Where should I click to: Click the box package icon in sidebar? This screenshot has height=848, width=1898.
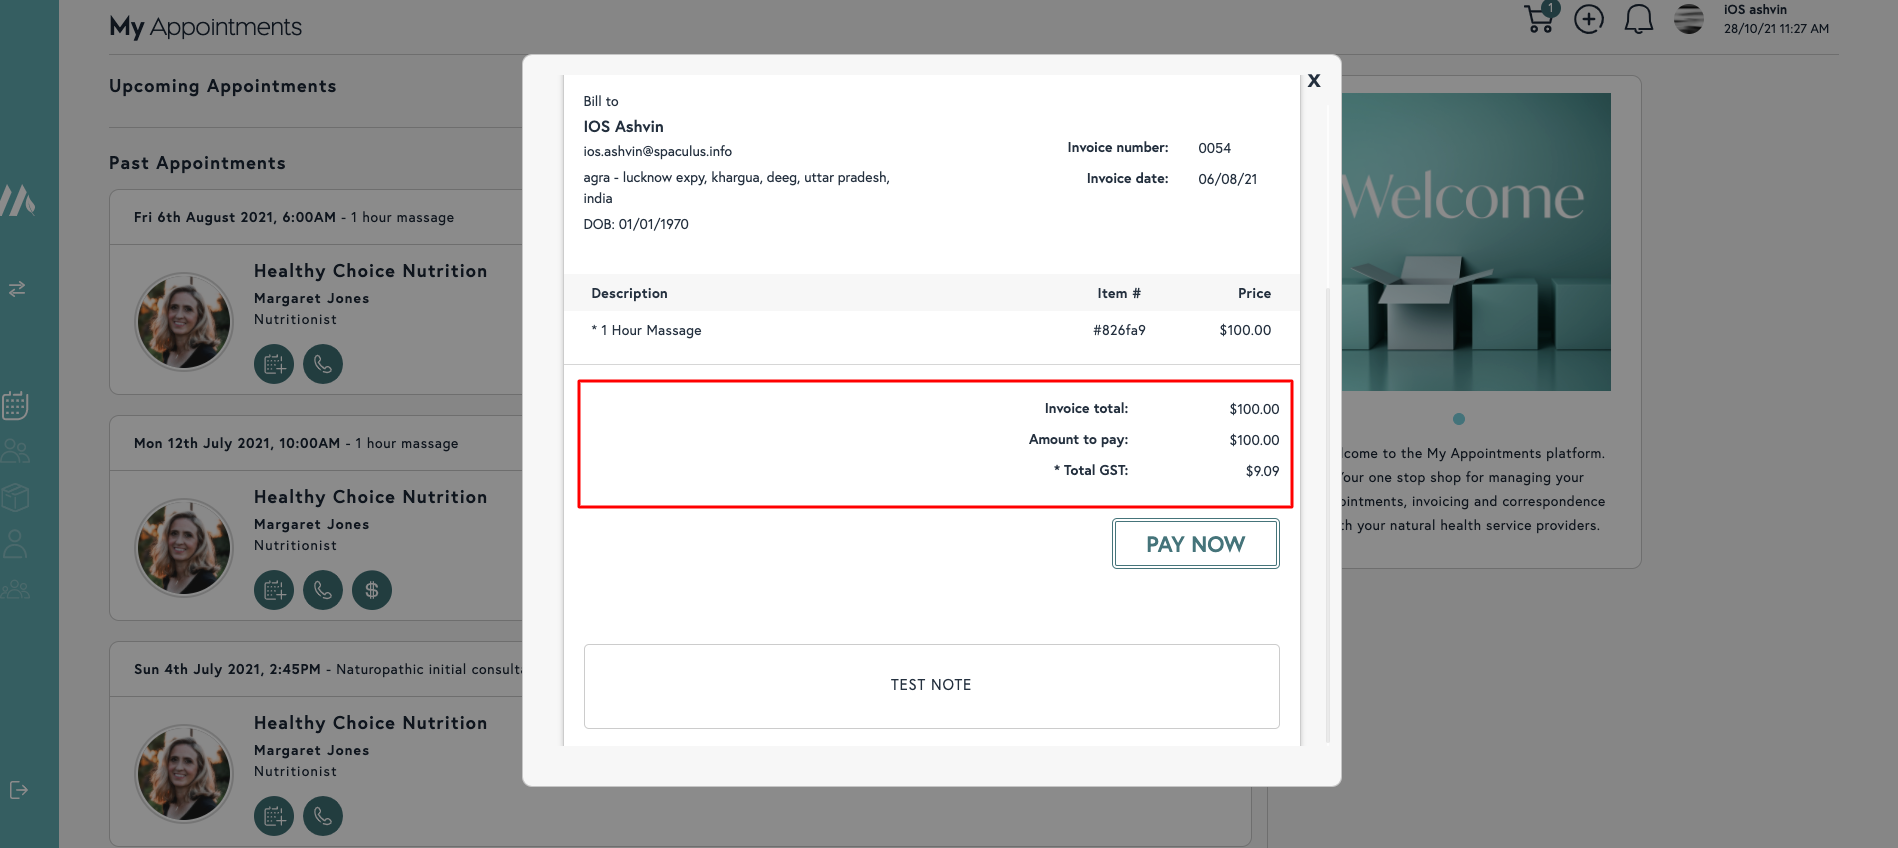(x=16, y=497)
